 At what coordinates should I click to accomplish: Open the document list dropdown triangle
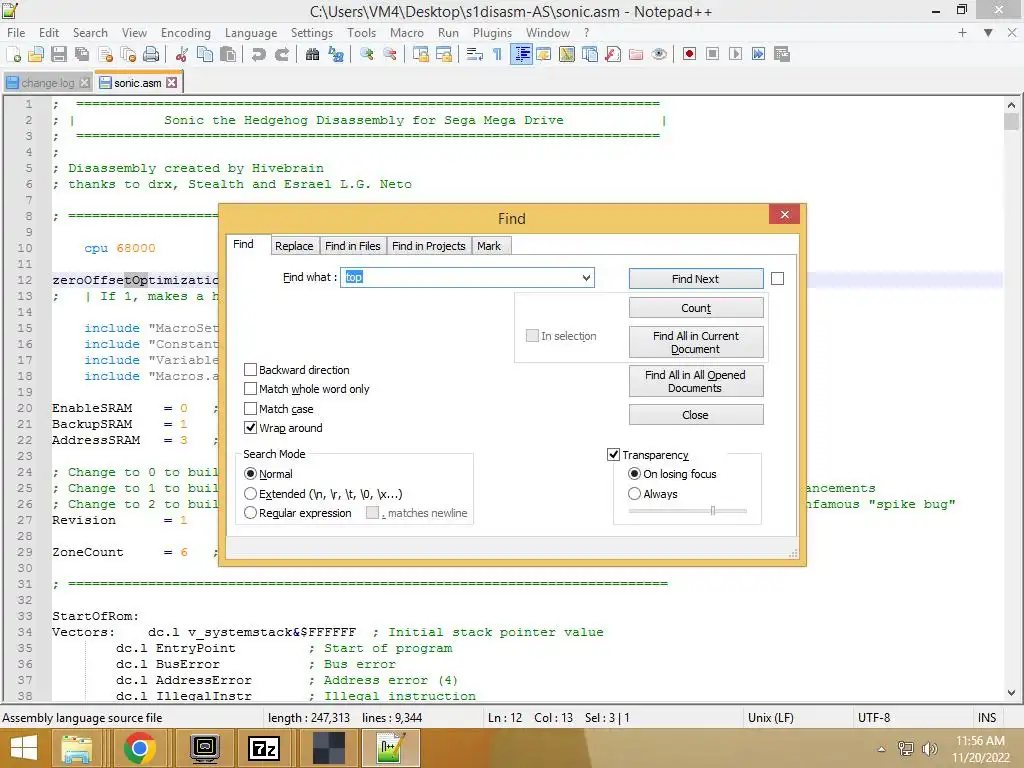[988, 33]
